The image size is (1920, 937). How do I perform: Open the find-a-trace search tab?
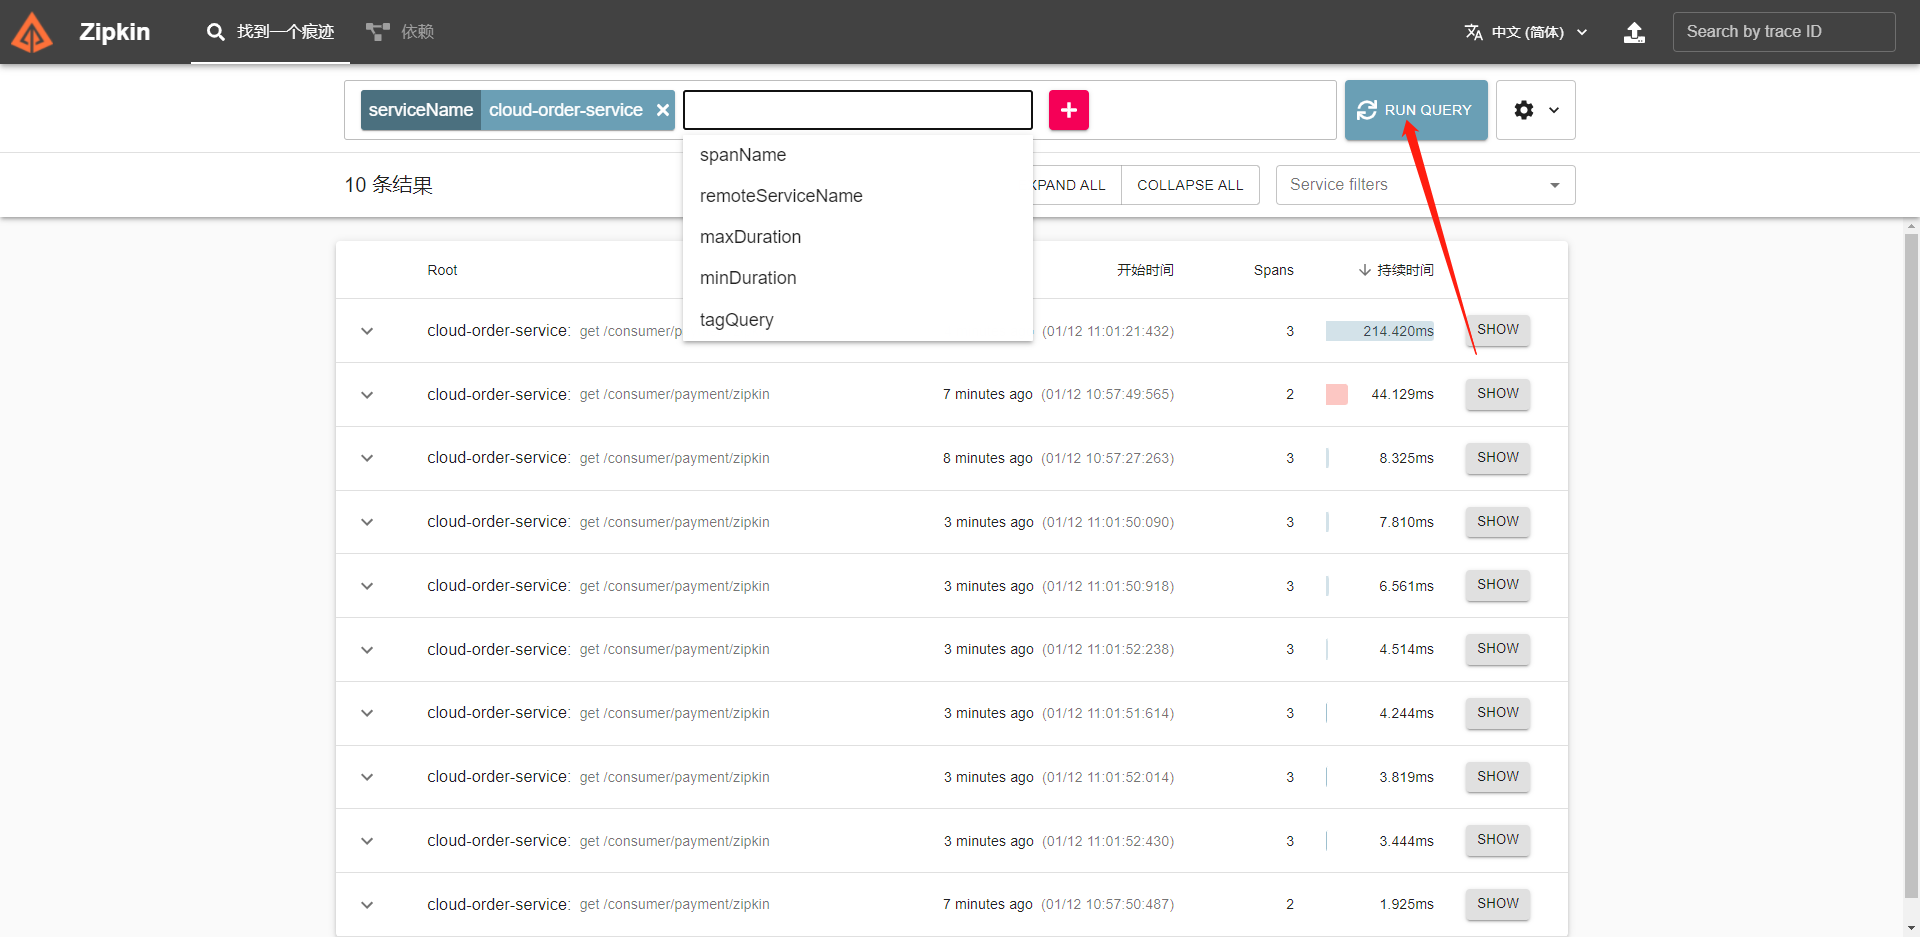tap(270, 32)
